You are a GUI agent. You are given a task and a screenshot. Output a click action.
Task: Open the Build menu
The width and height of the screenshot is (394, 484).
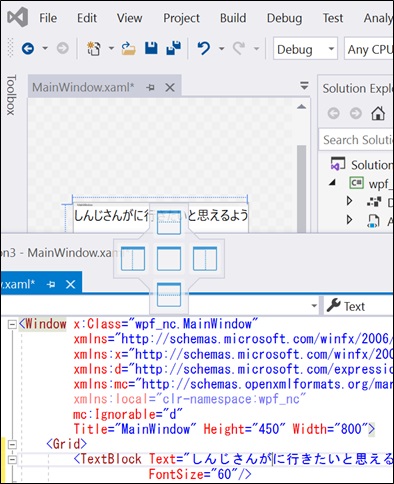coord(233,18)
